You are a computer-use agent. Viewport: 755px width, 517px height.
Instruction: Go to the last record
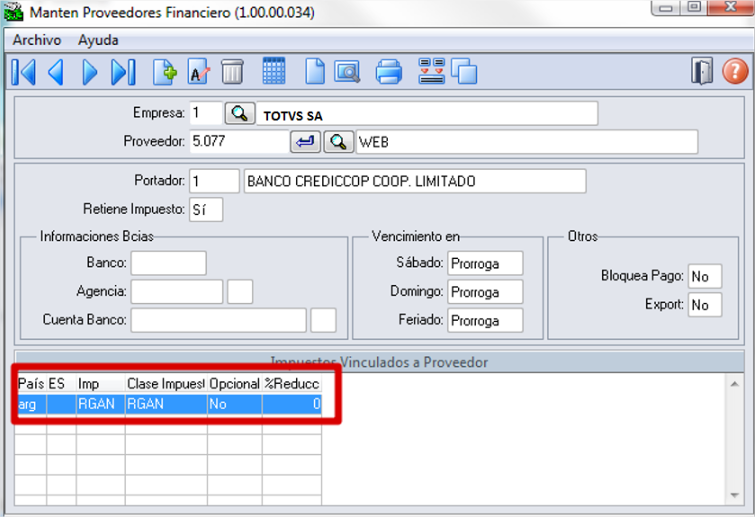(123, 73)
